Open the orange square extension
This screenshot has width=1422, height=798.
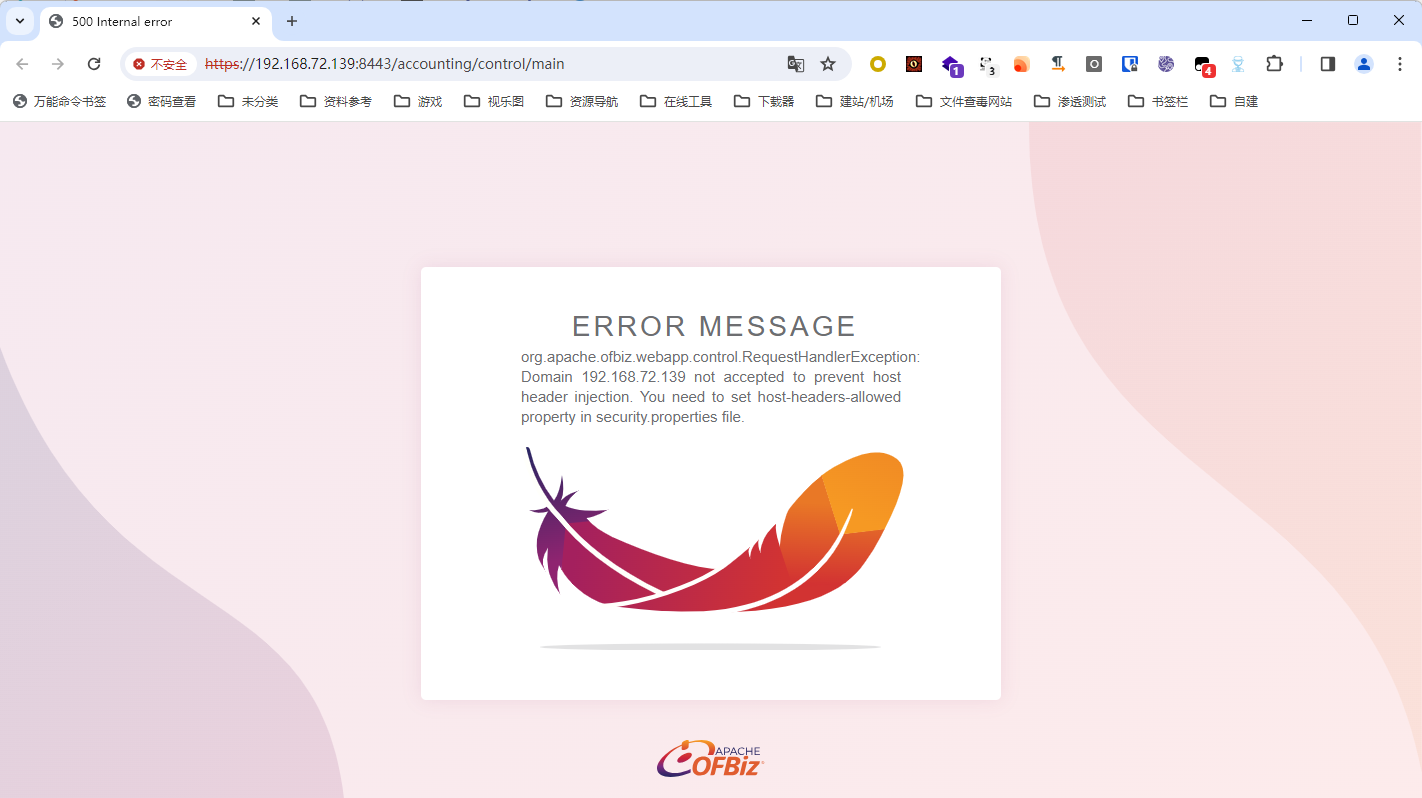pyautogui.click(x=1021, y=64)
